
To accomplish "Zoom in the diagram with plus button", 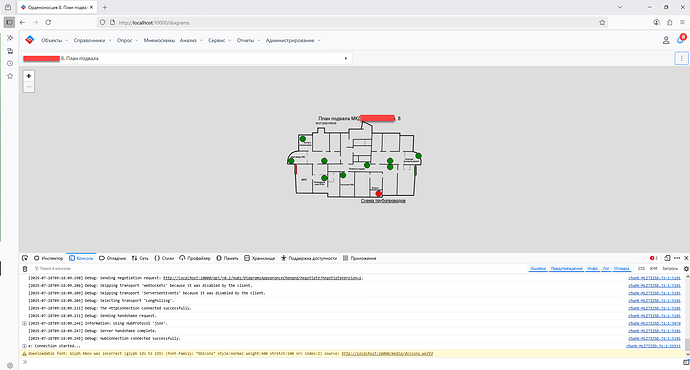I will (x=29, y=76).
